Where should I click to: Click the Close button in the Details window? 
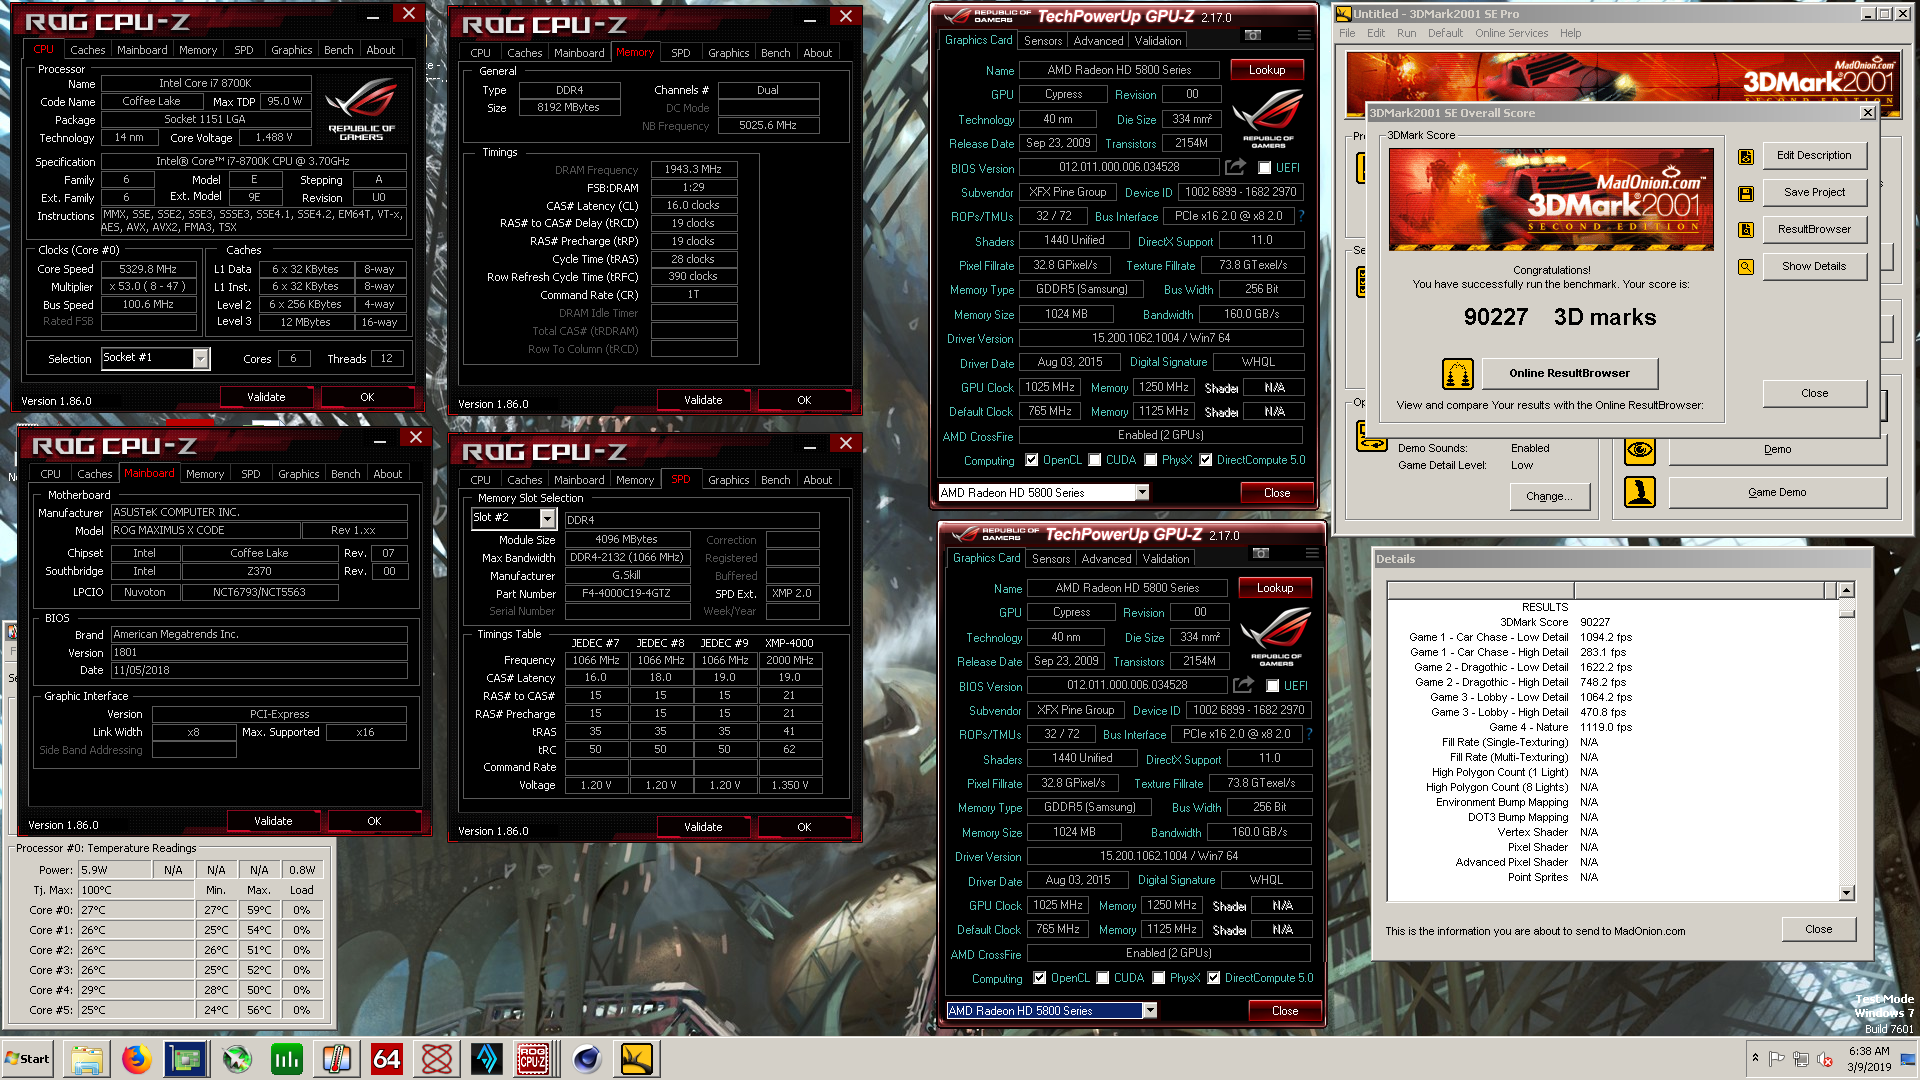coord(1818,929)
